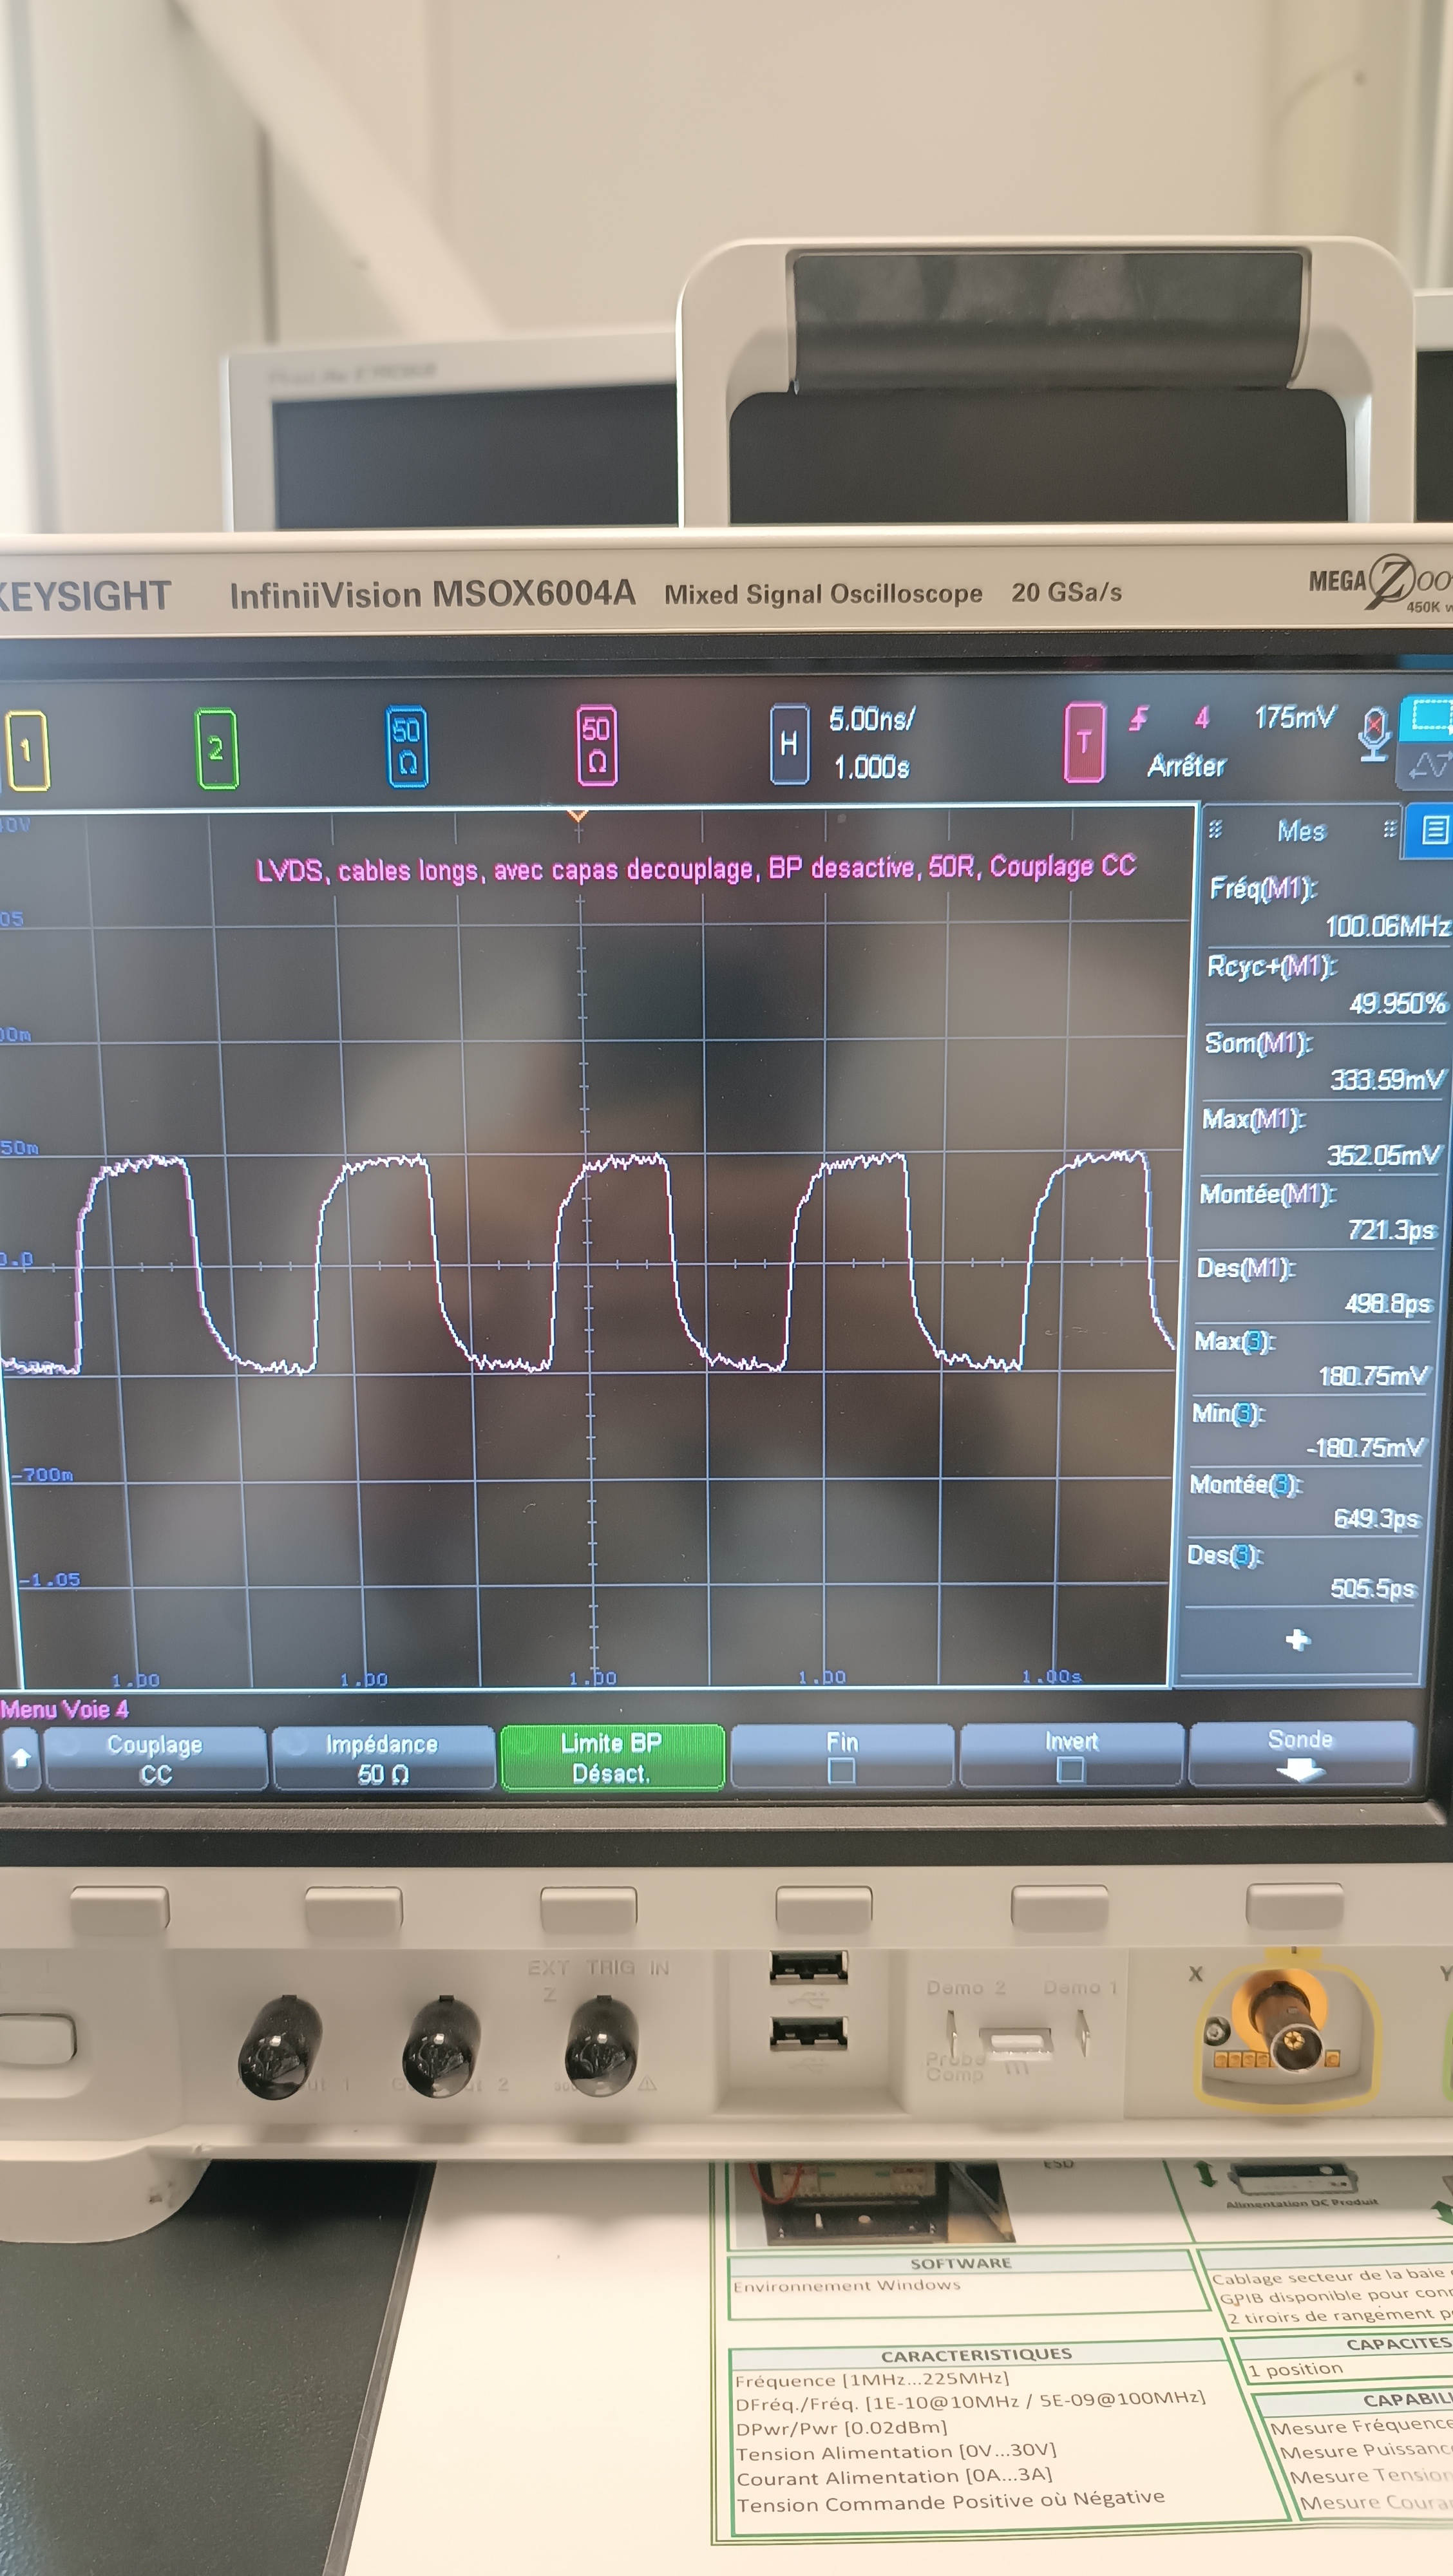Select the blue channel 3 50Ω badge
This screenshot has height=2576, width=1453.
click(x=407, y=746)
